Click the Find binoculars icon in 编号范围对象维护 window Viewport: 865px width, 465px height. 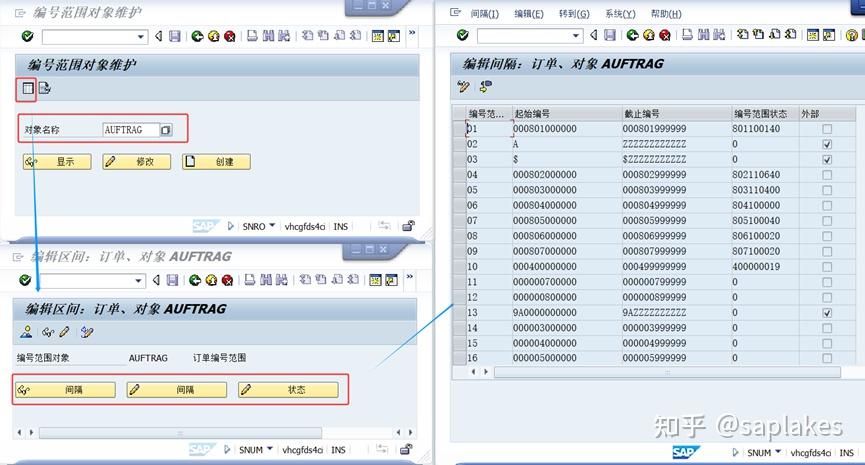[268, 36]
